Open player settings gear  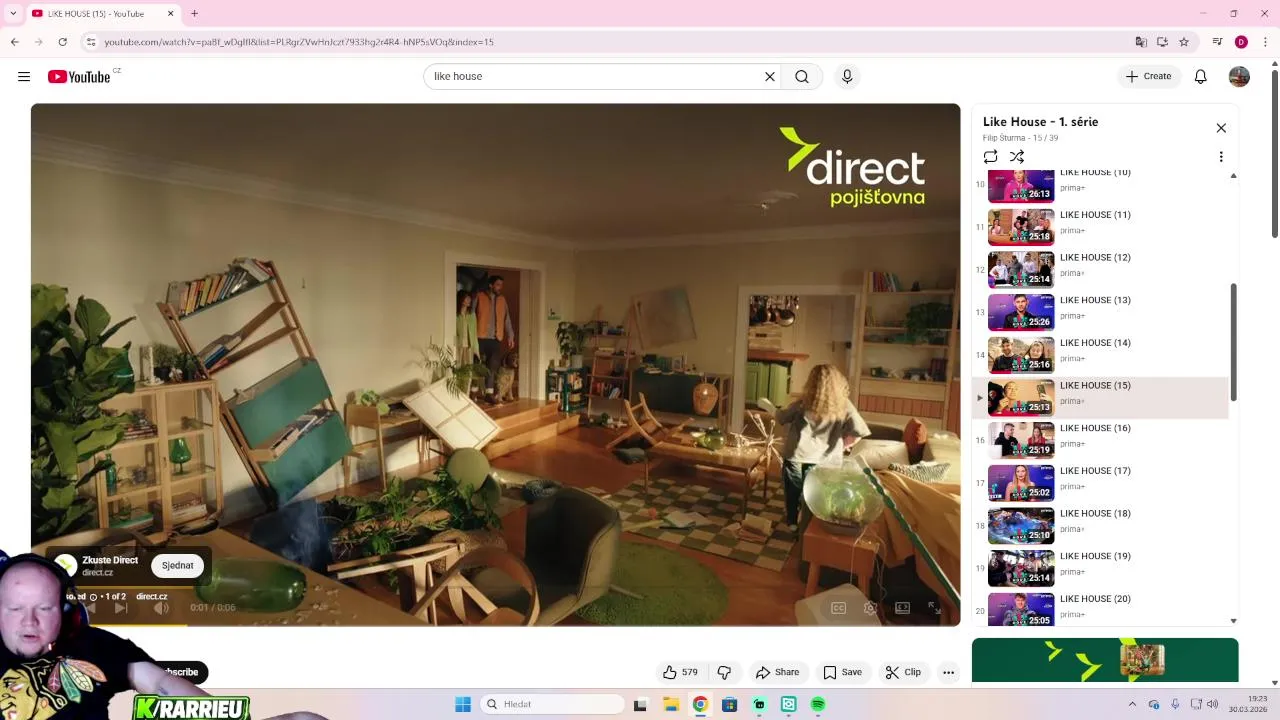(870, 608)
